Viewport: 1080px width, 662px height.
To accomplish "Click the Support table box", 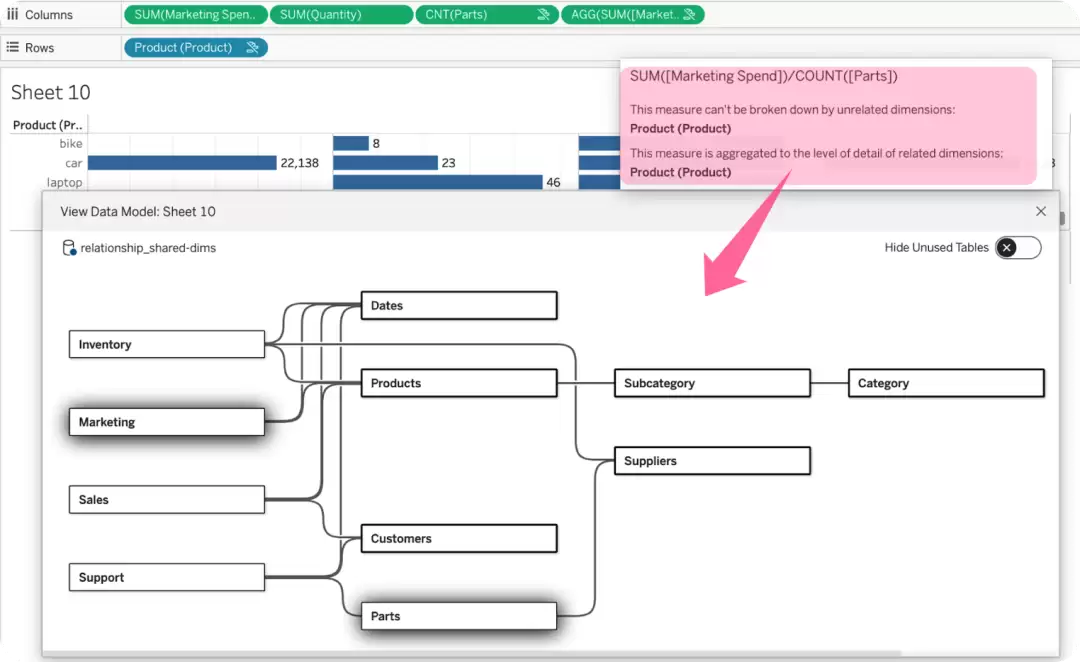I will point(167,577).
